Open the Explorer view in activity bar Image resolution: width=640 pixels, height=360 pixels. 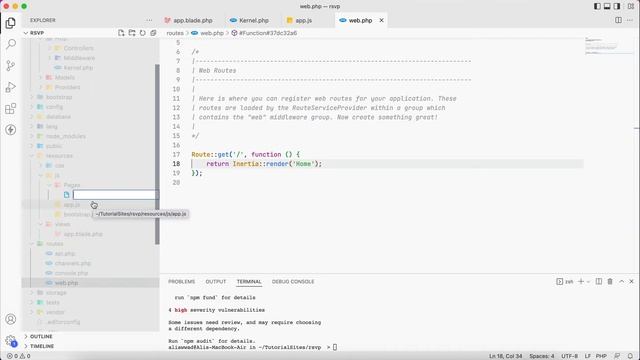point(11,23)
